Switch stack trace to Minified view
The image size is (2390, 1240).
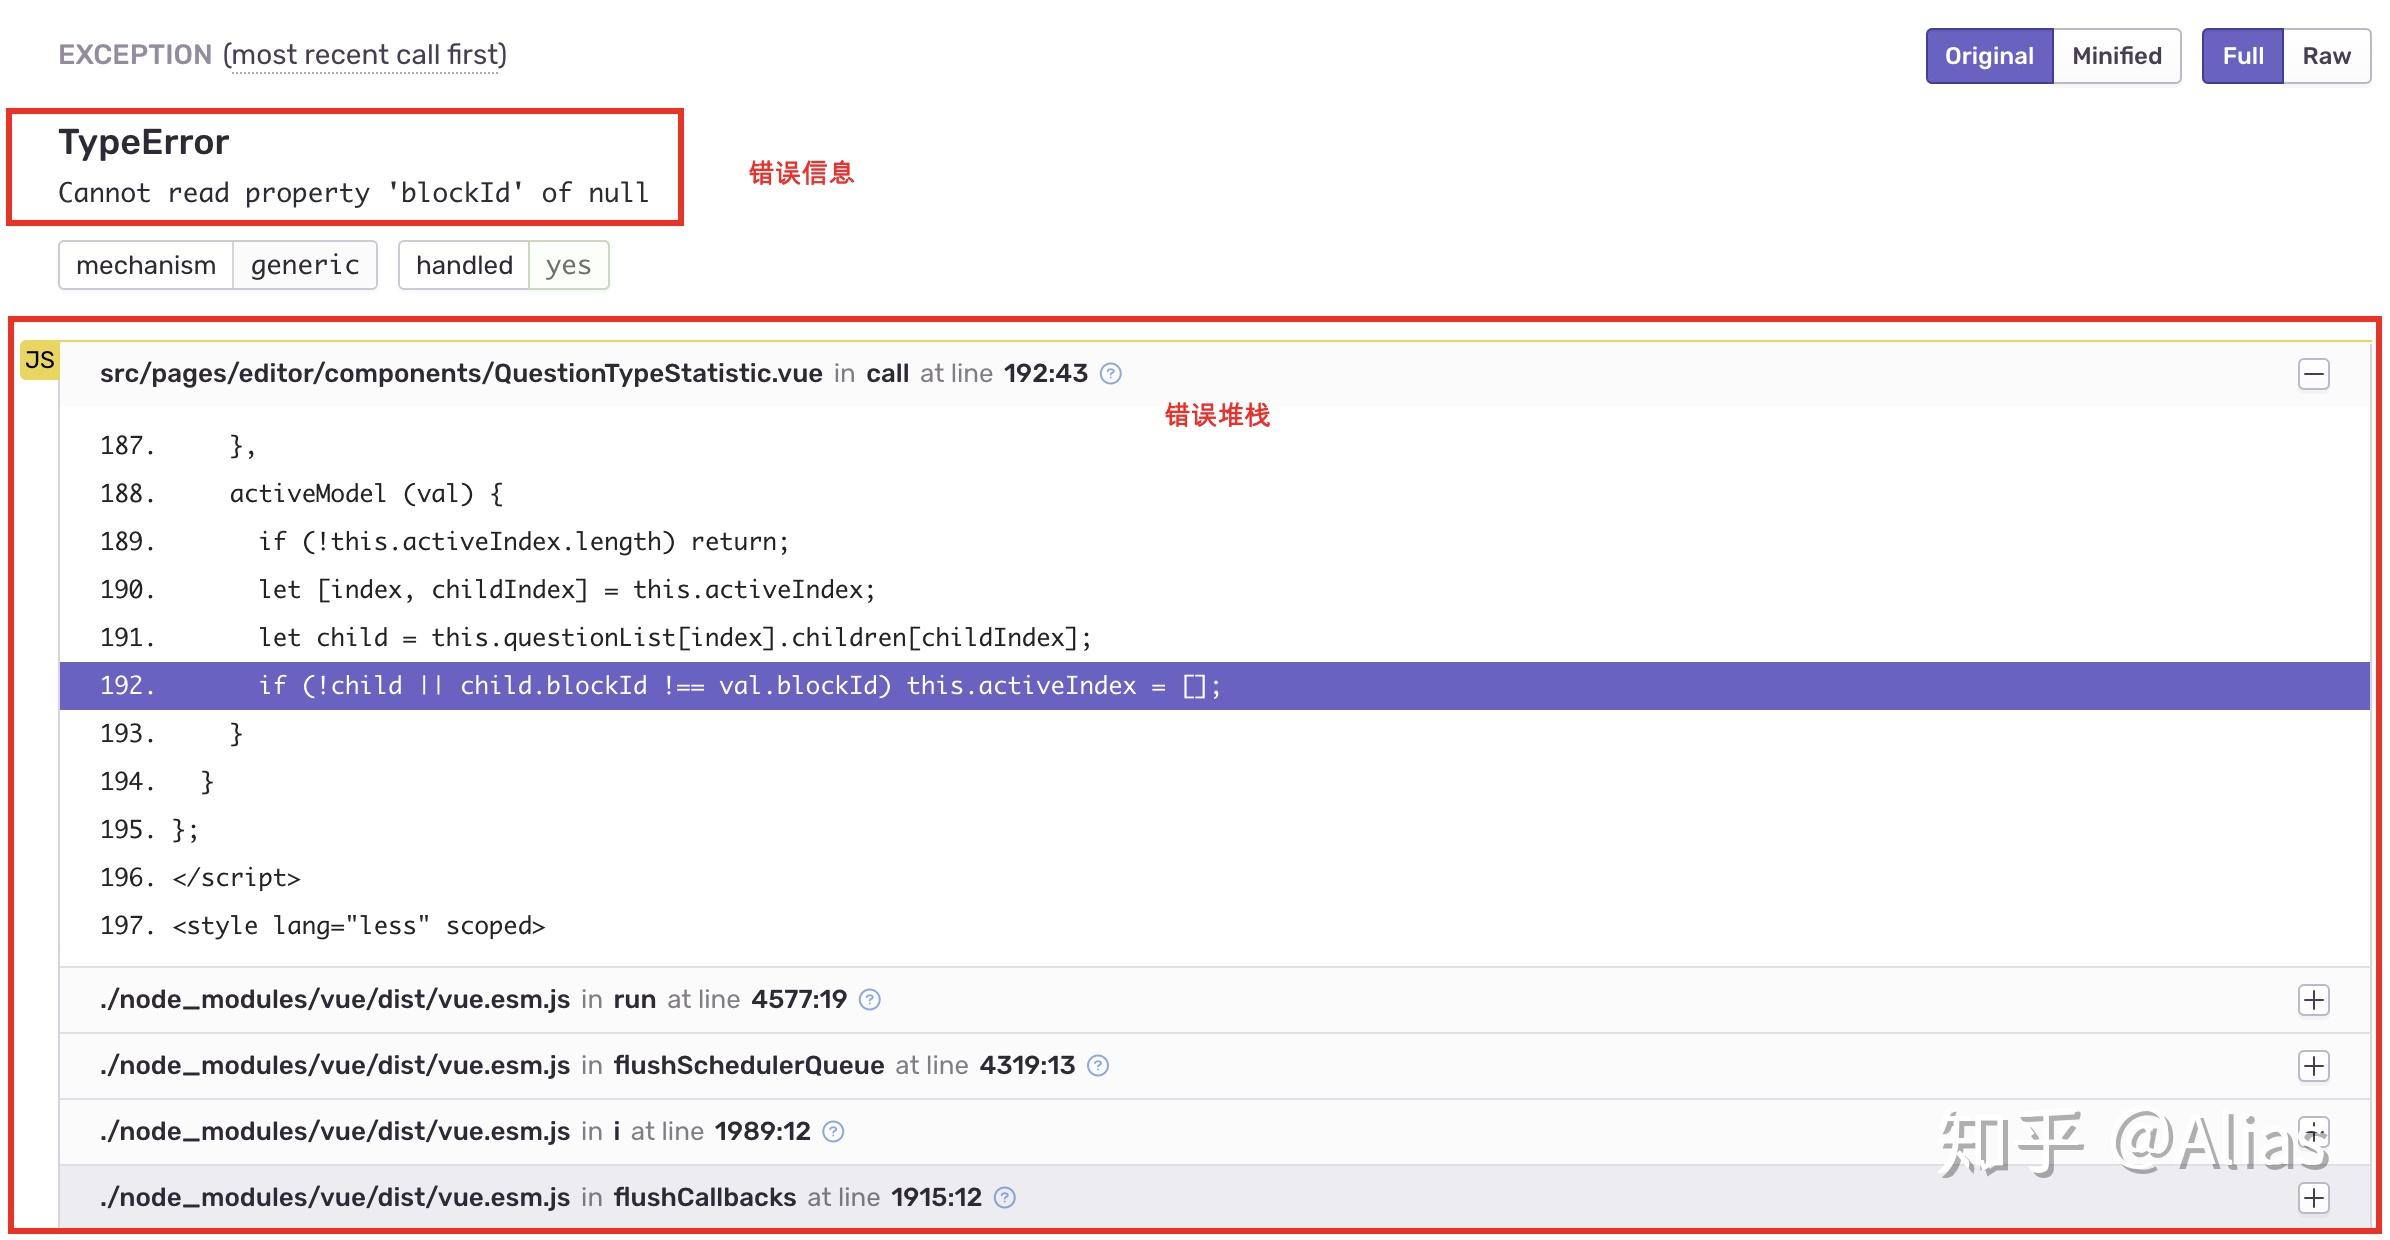pos(2116,56)
